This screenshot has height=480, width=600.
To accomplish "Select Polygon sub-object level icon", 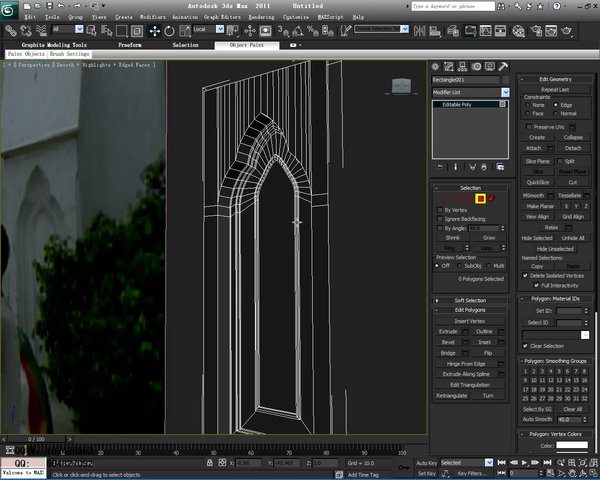I will point(480,198).
